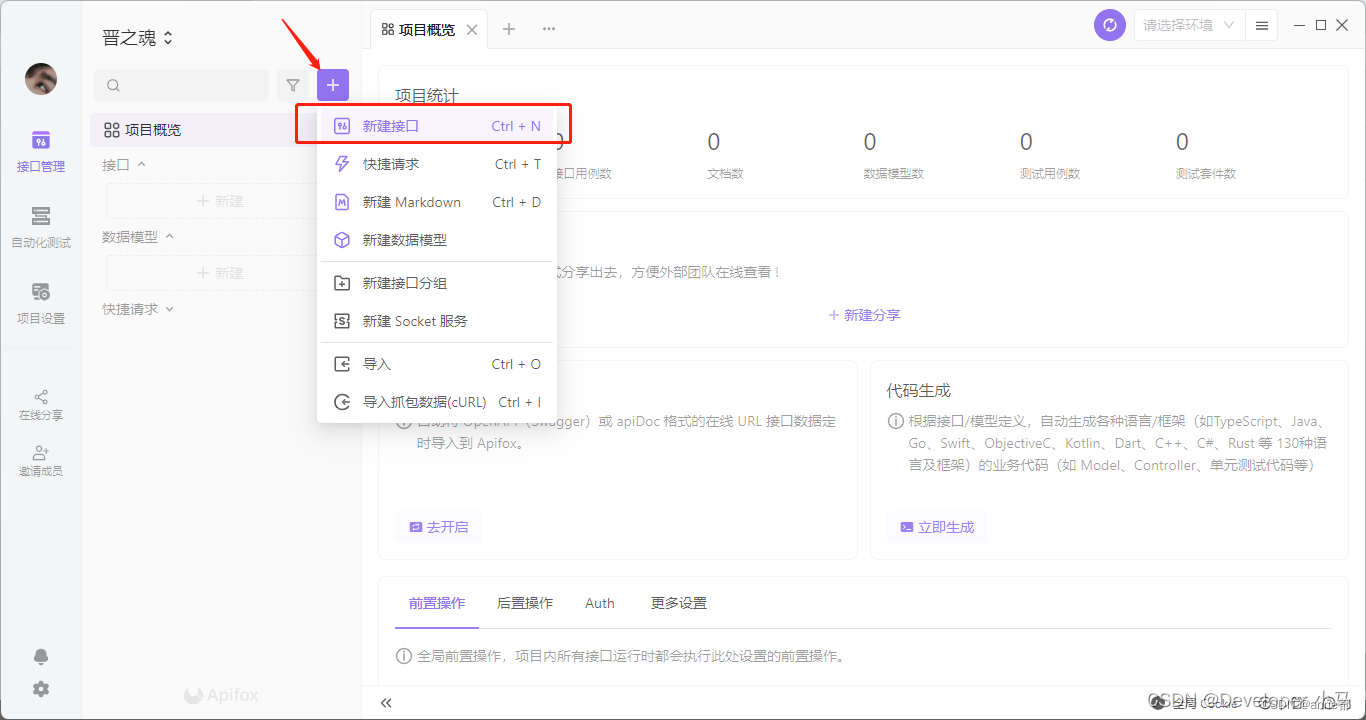Open 在线分享 share icon
This screenshot has height=720, width=1366.
[x=41, y=404]
